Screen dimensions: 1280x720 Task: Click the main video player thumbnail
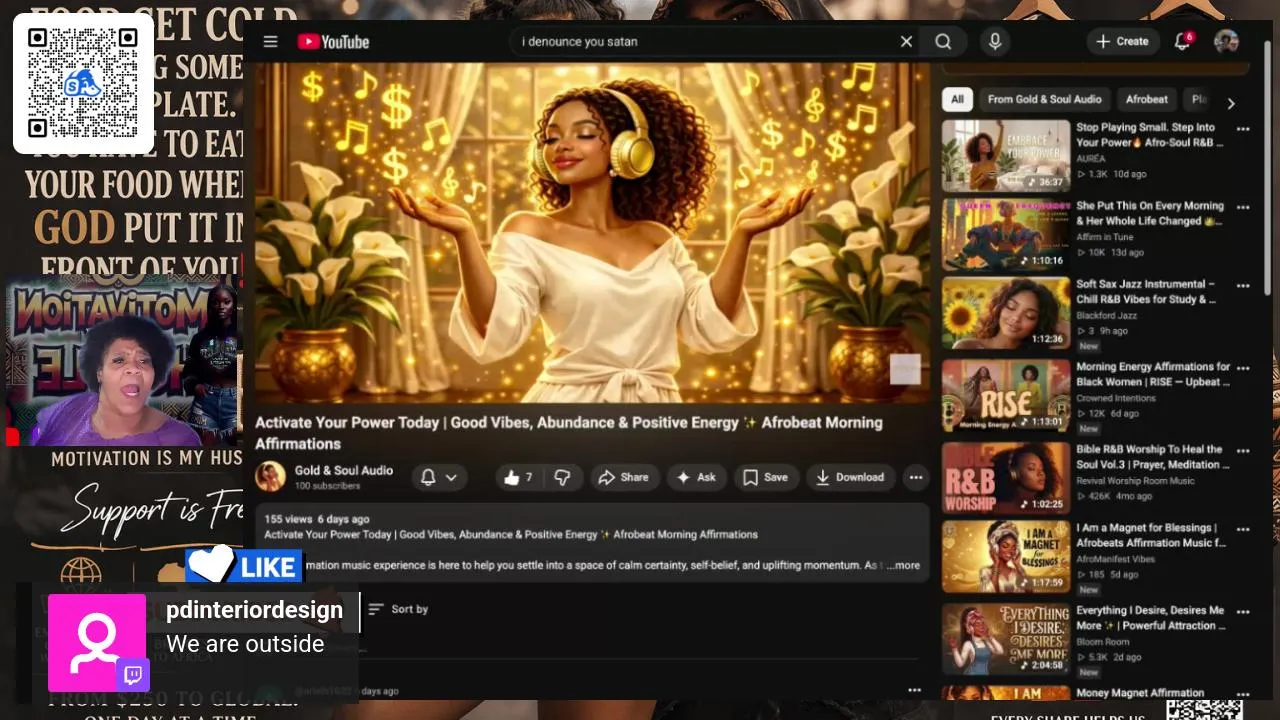pyautogui.click(x=592, y=233)
